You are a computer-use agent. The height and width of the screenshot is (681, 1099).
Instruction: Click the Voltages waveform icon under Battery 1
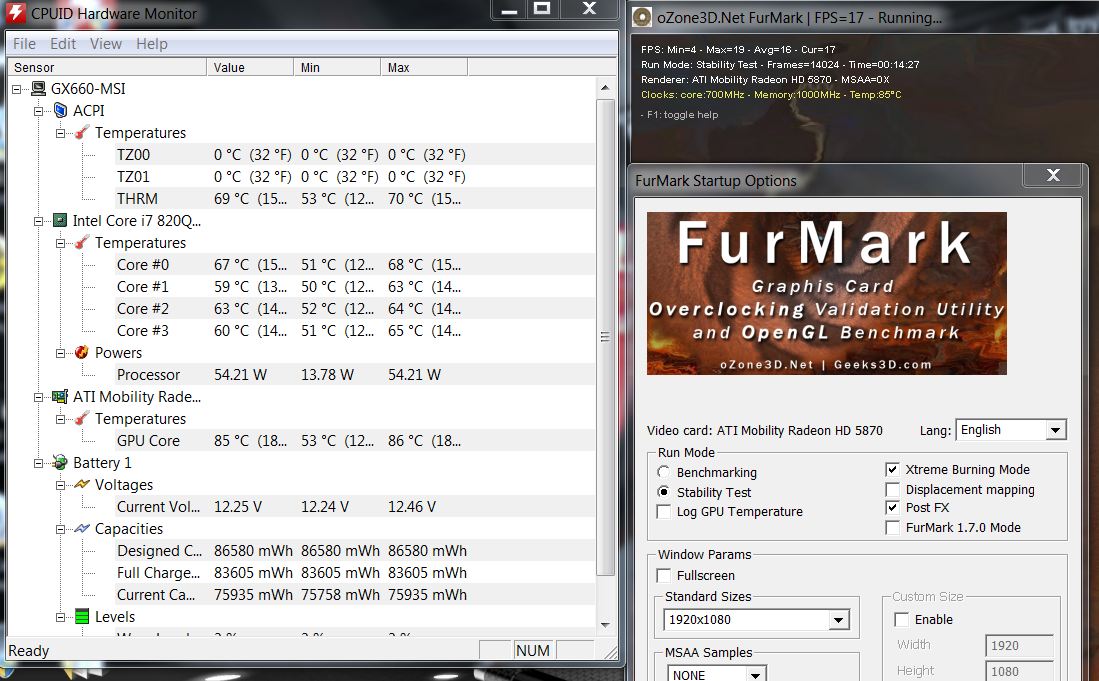[x=82, y=485]
